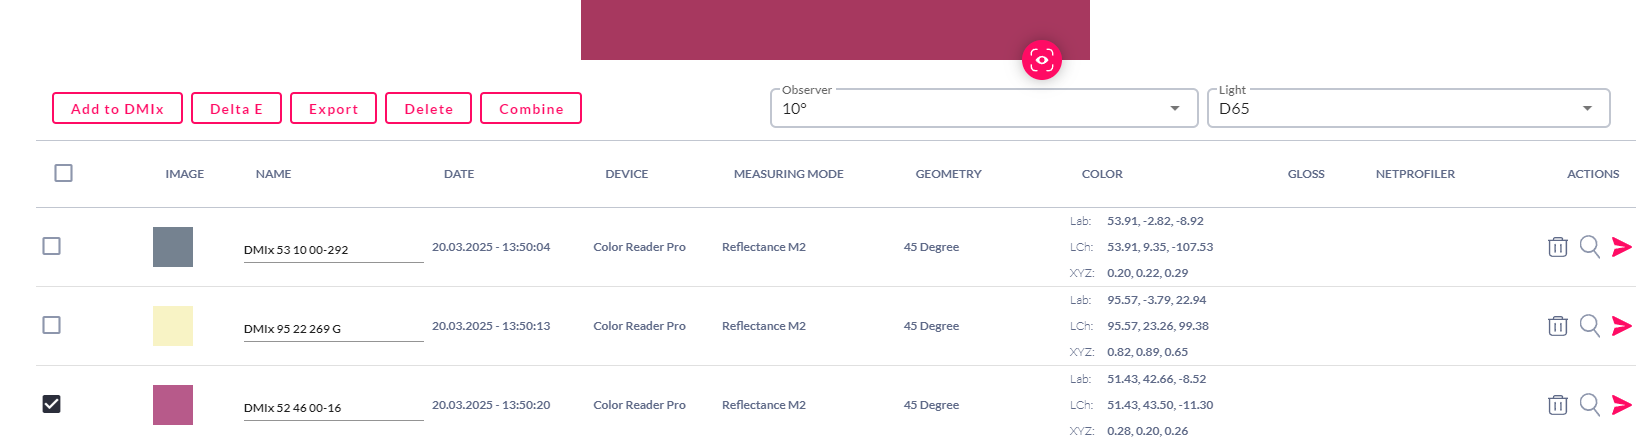Image resolution: width=1648 pixels, height=444 pixels.
Task: Click XYZ value 0.82, 0.89, 0.65
Action: tap(1147, 352)
